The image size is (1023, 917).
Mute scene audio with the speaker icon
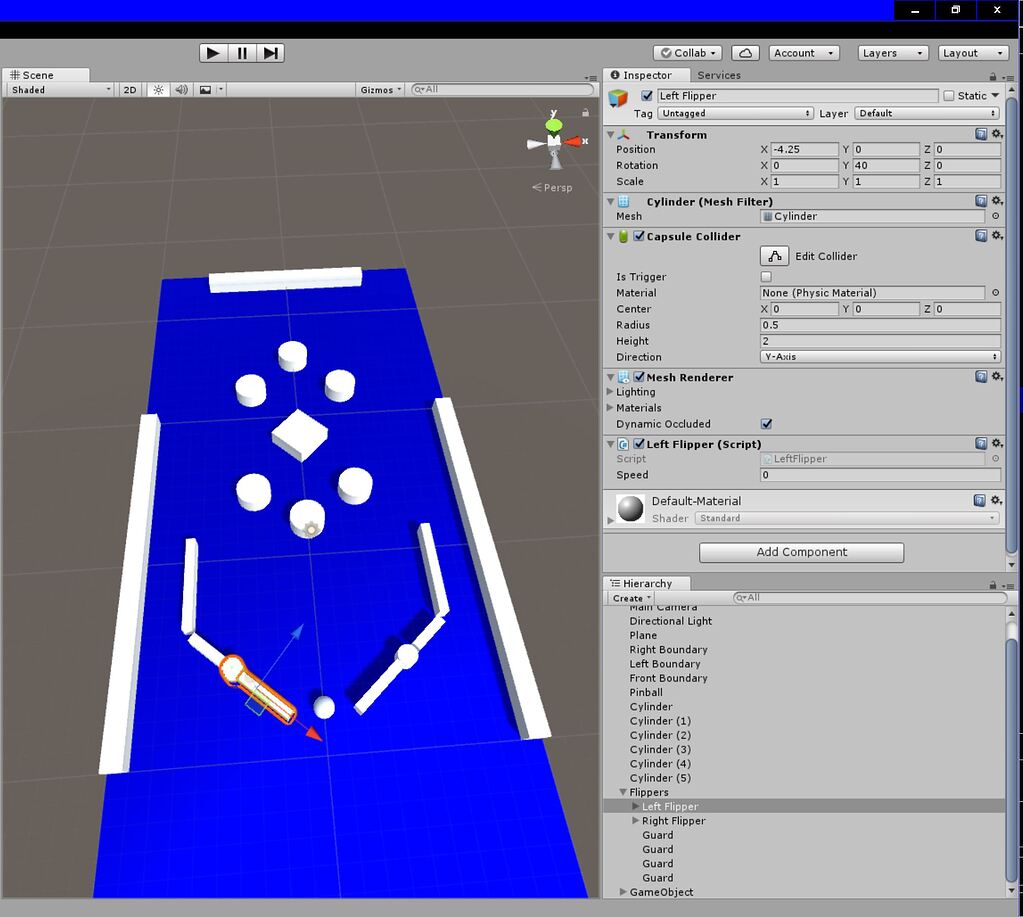(180, 89)
